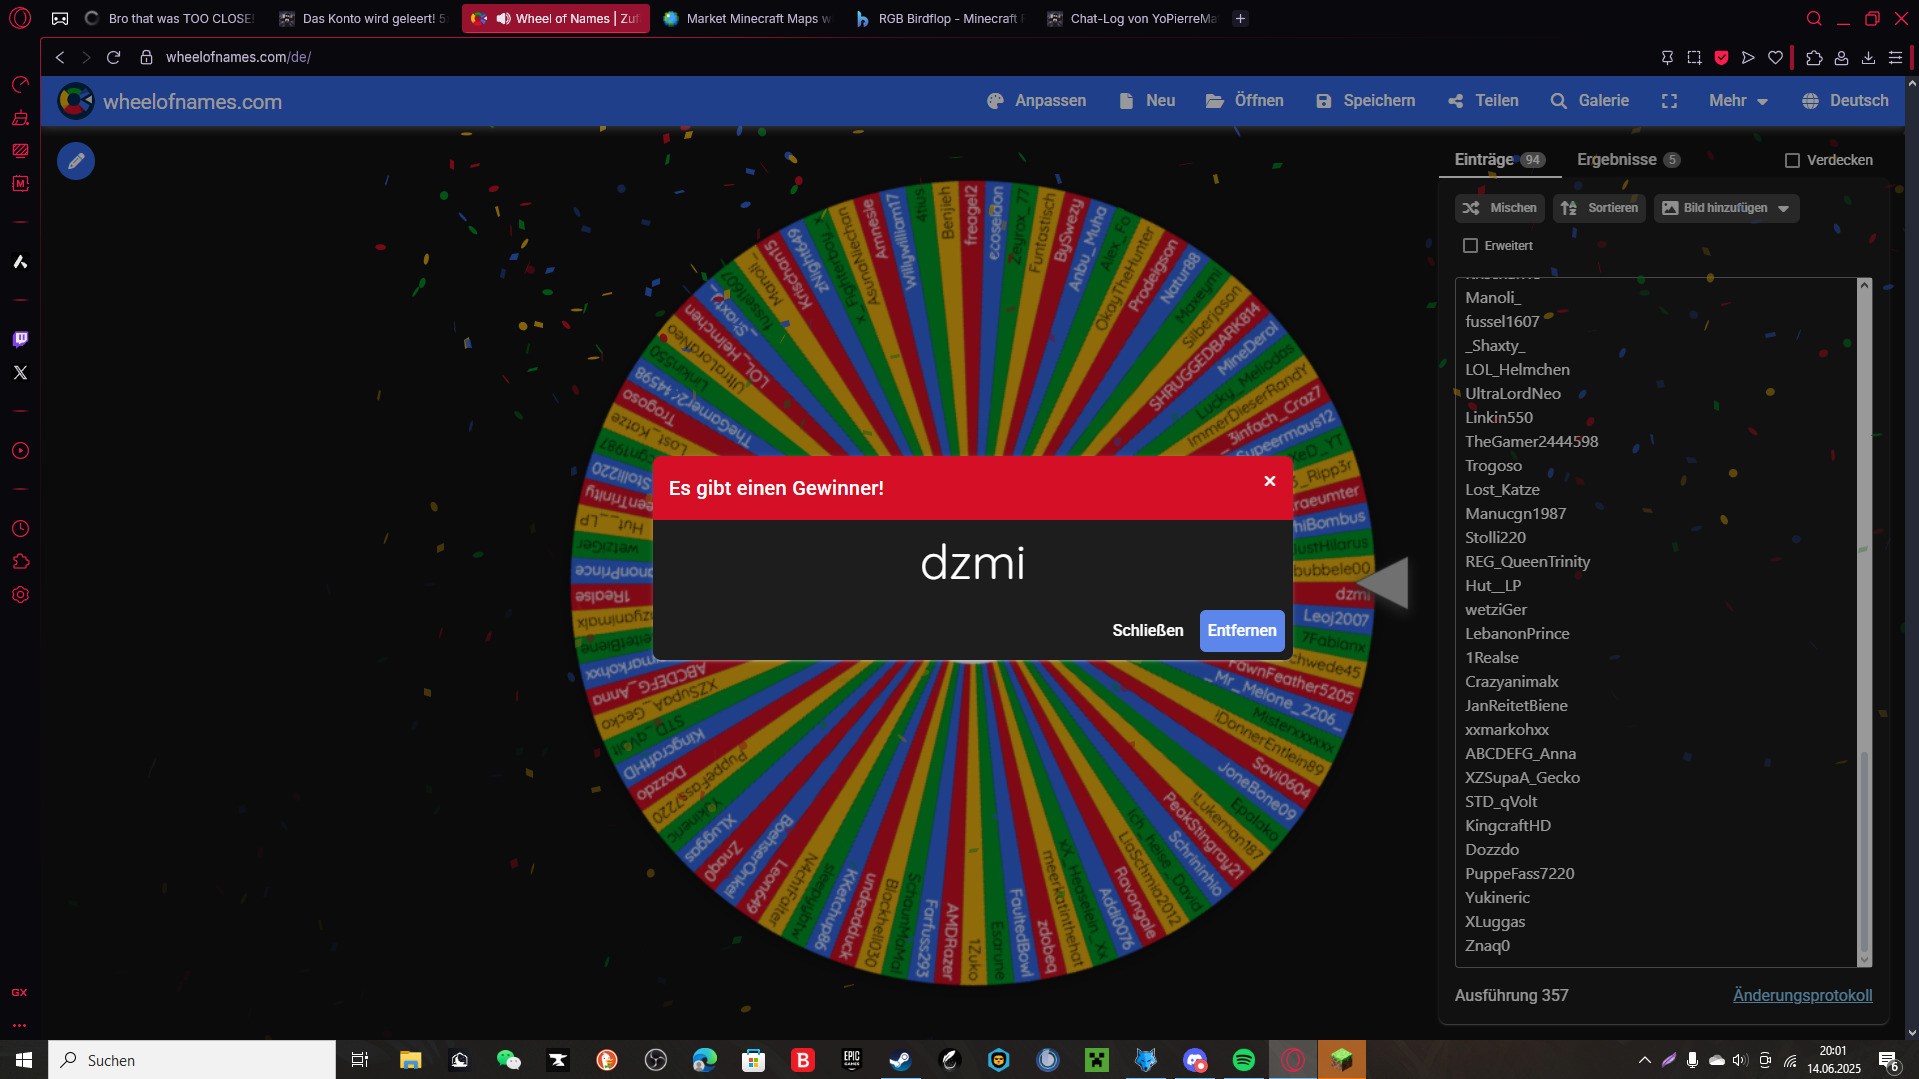Close the winner dialog with X
Screen dimensions: 1919x1079
click(x=1270, y=481)
